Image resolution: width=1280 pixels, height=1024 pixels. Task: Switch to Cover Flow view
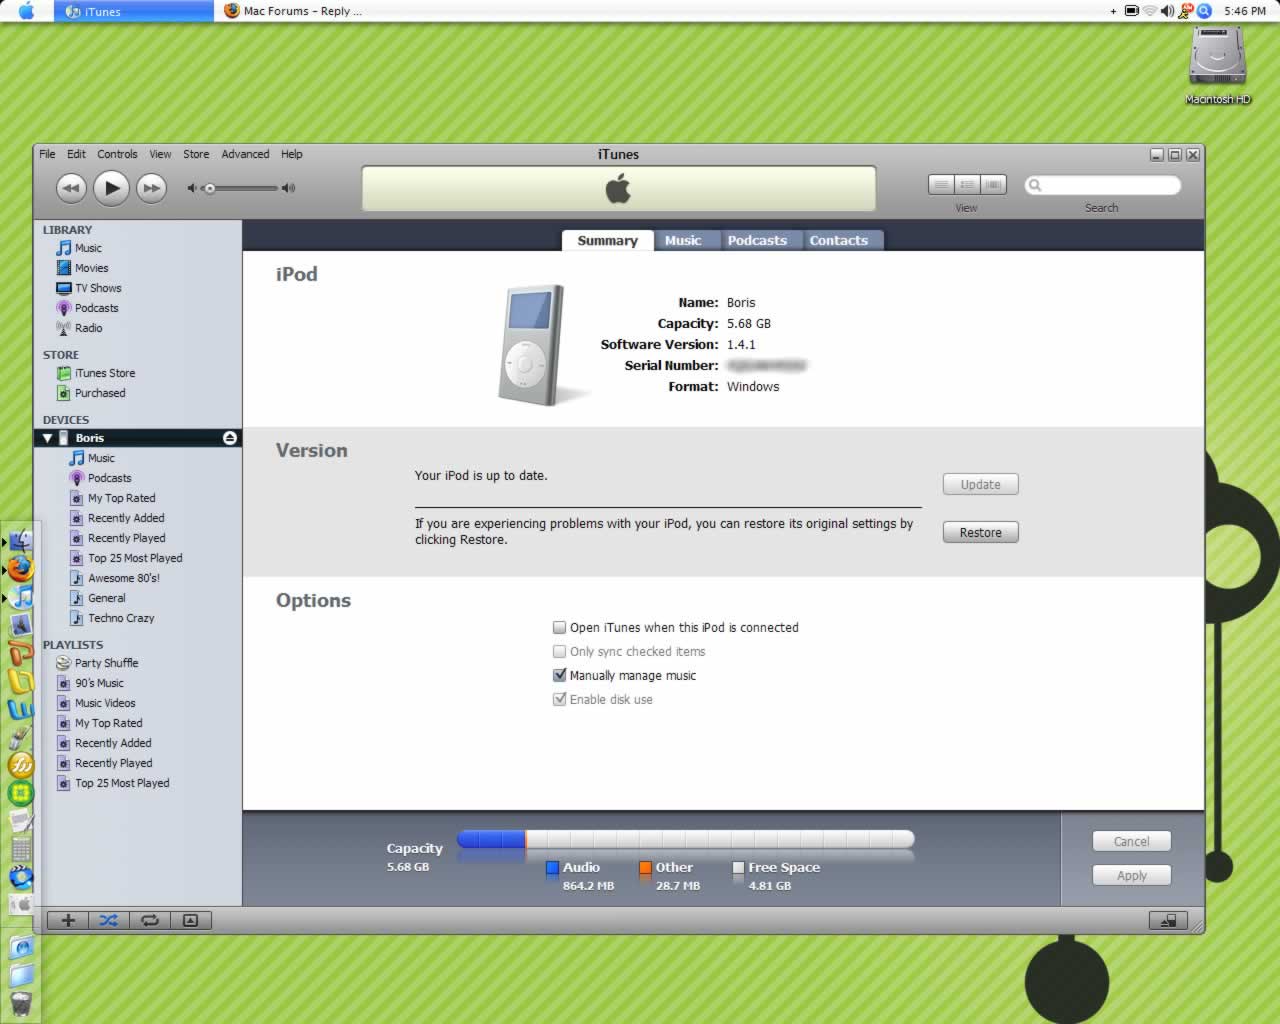click(x=993, y=185)
